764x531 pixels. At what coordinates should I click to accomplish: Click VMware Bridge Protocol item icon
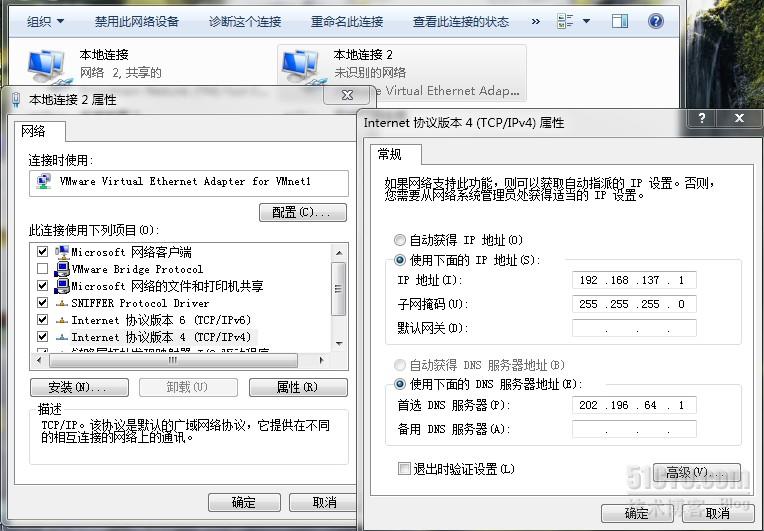pyautogui.click(x=62, y=268)
